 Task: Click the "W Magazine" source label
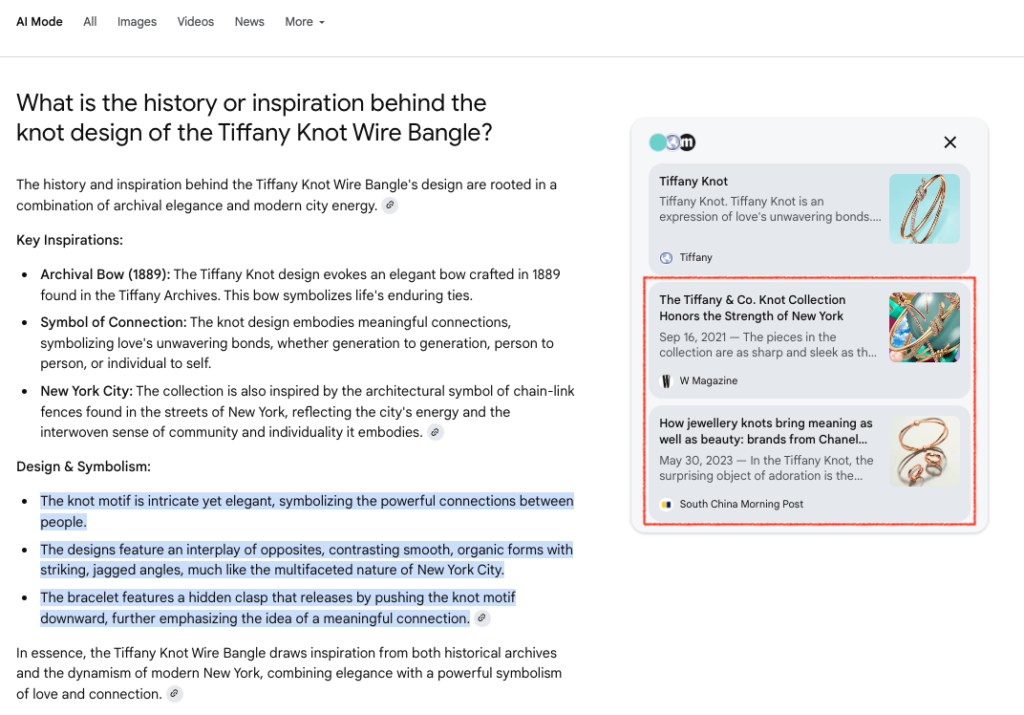coord(709,381)
